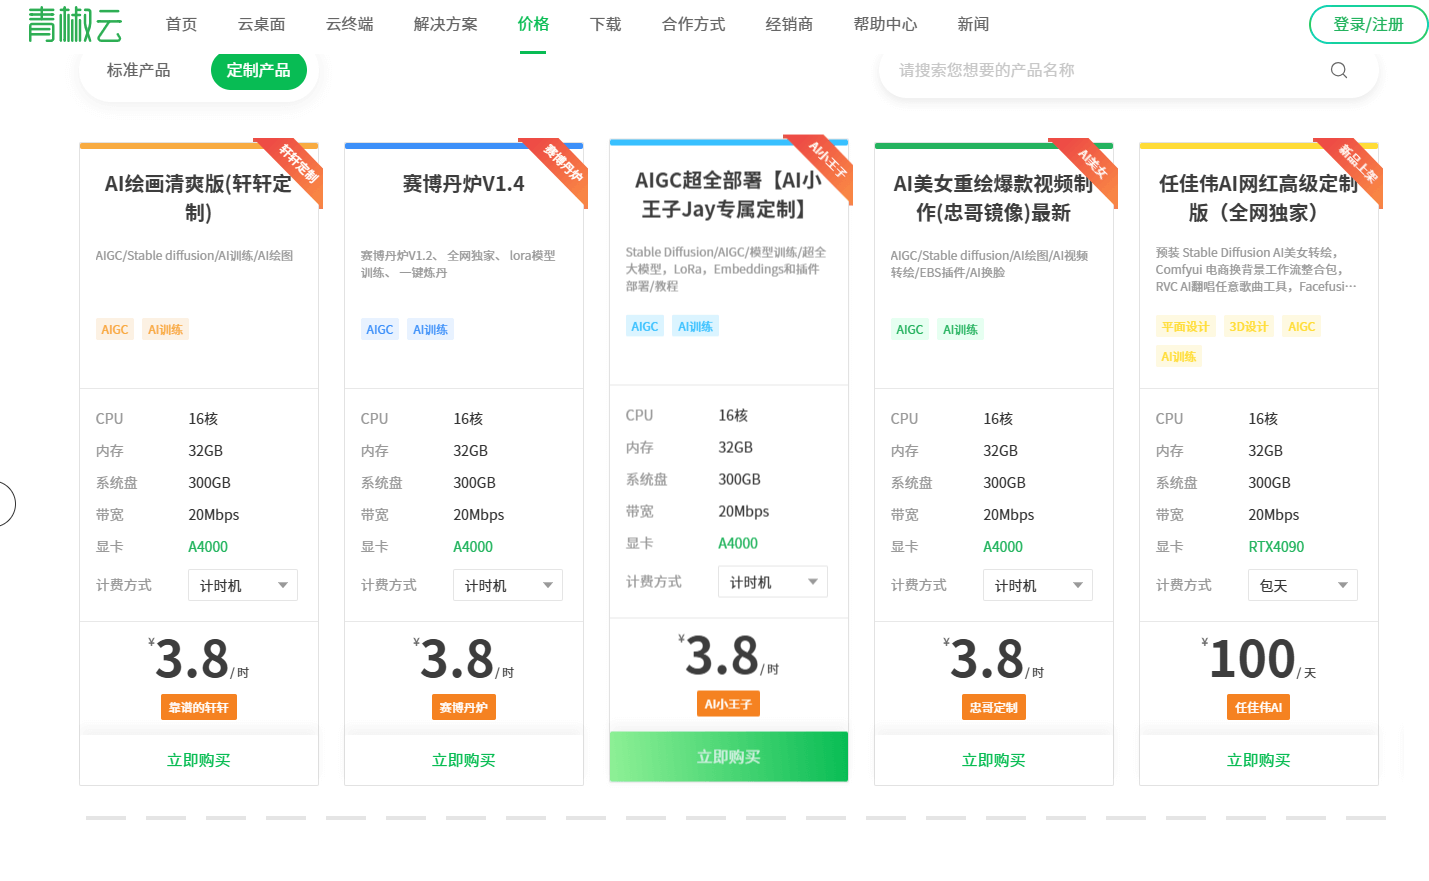1429x881 pixels.
Task: Click AIGC tag on AI绘画清爽版 card
Action: pyautogui.click(x=115, y=329)
